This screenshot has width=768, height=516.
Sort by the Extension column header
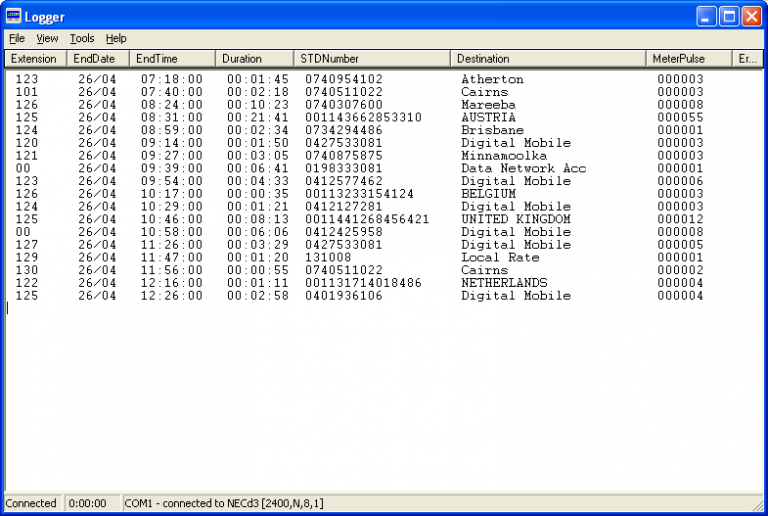coord(34,59)
